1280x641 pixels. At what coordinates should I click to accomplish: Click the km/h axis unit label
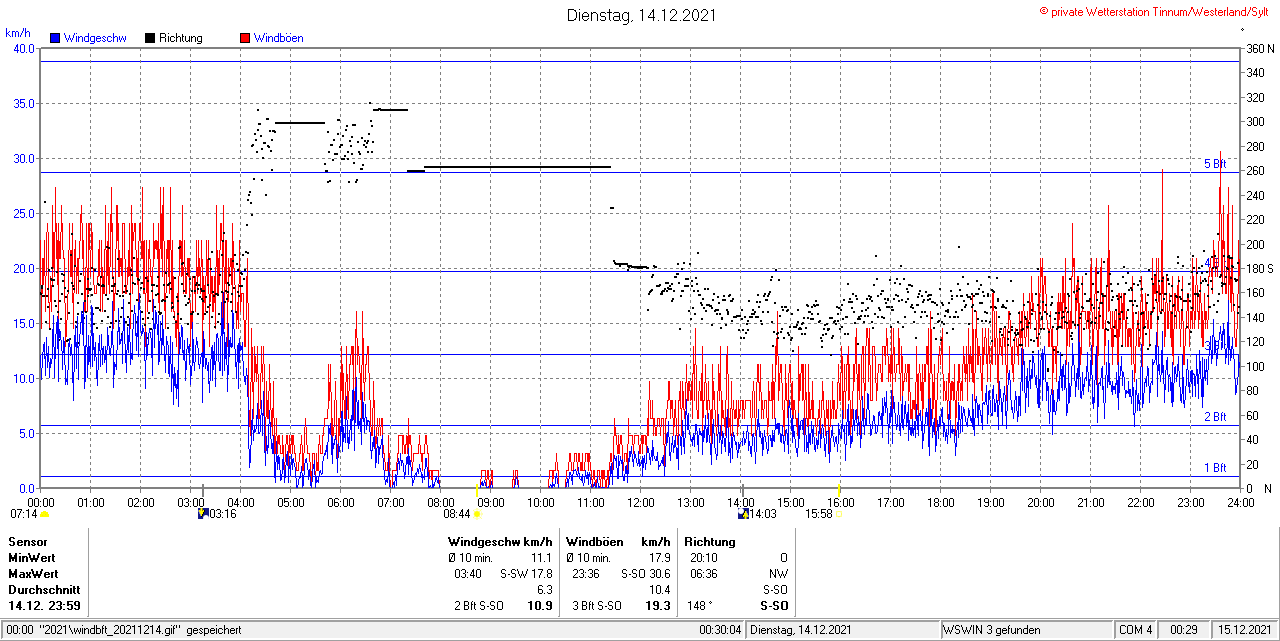[17, 33]
